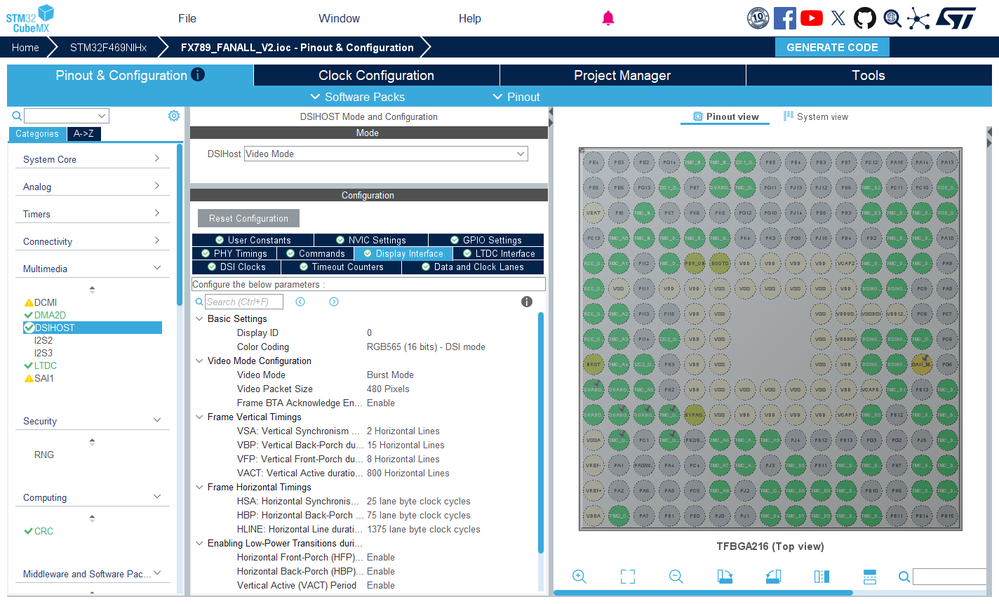Open the notification bell
This screenshot has height=604, width=999.
click(608, 18)
